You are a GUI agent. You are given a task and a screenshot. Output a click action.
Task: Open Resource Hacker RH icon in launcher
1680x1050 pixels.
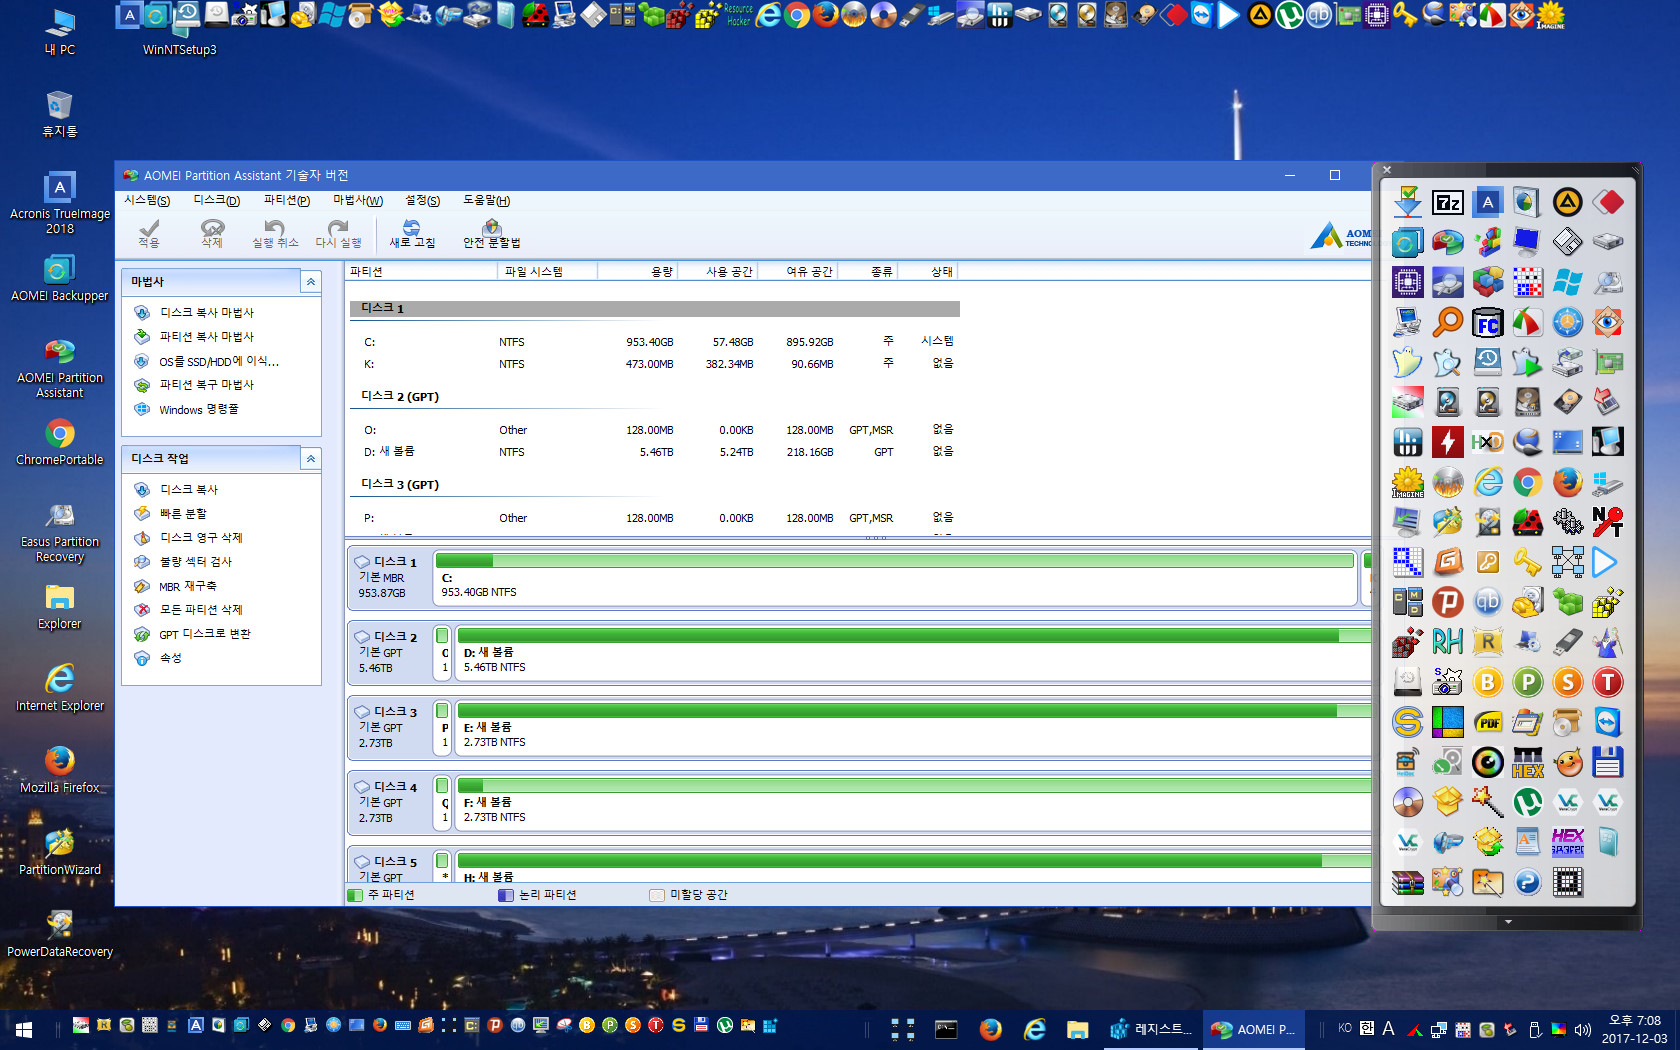coord(1447,643)
